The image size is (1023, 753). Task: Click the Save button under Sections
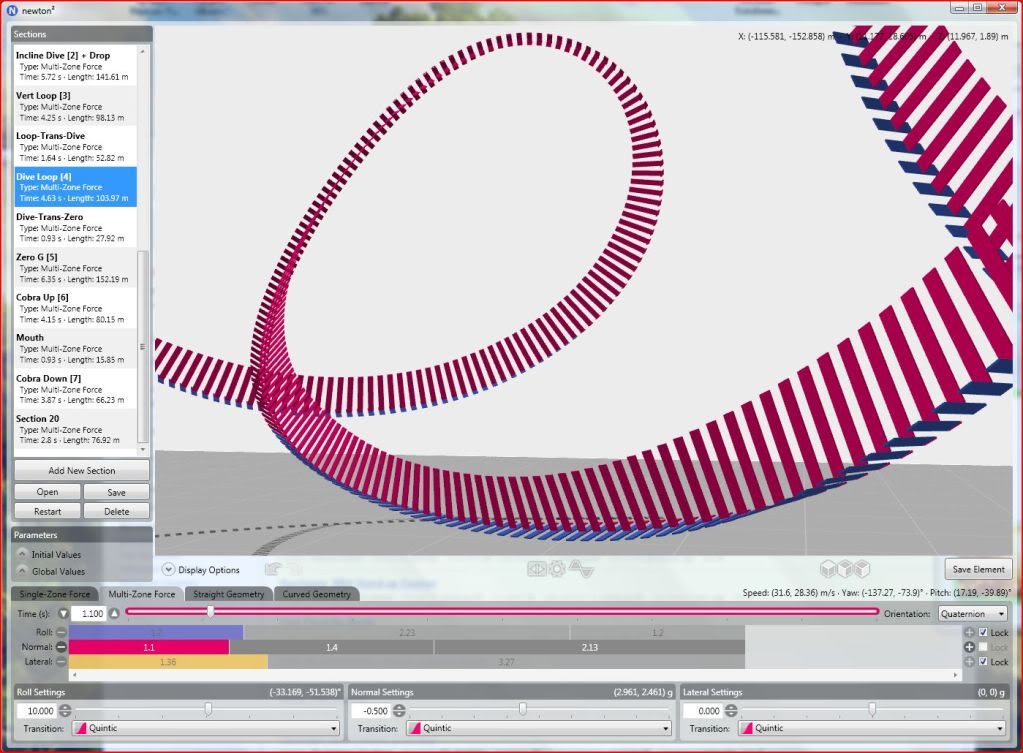click(116, 492)
